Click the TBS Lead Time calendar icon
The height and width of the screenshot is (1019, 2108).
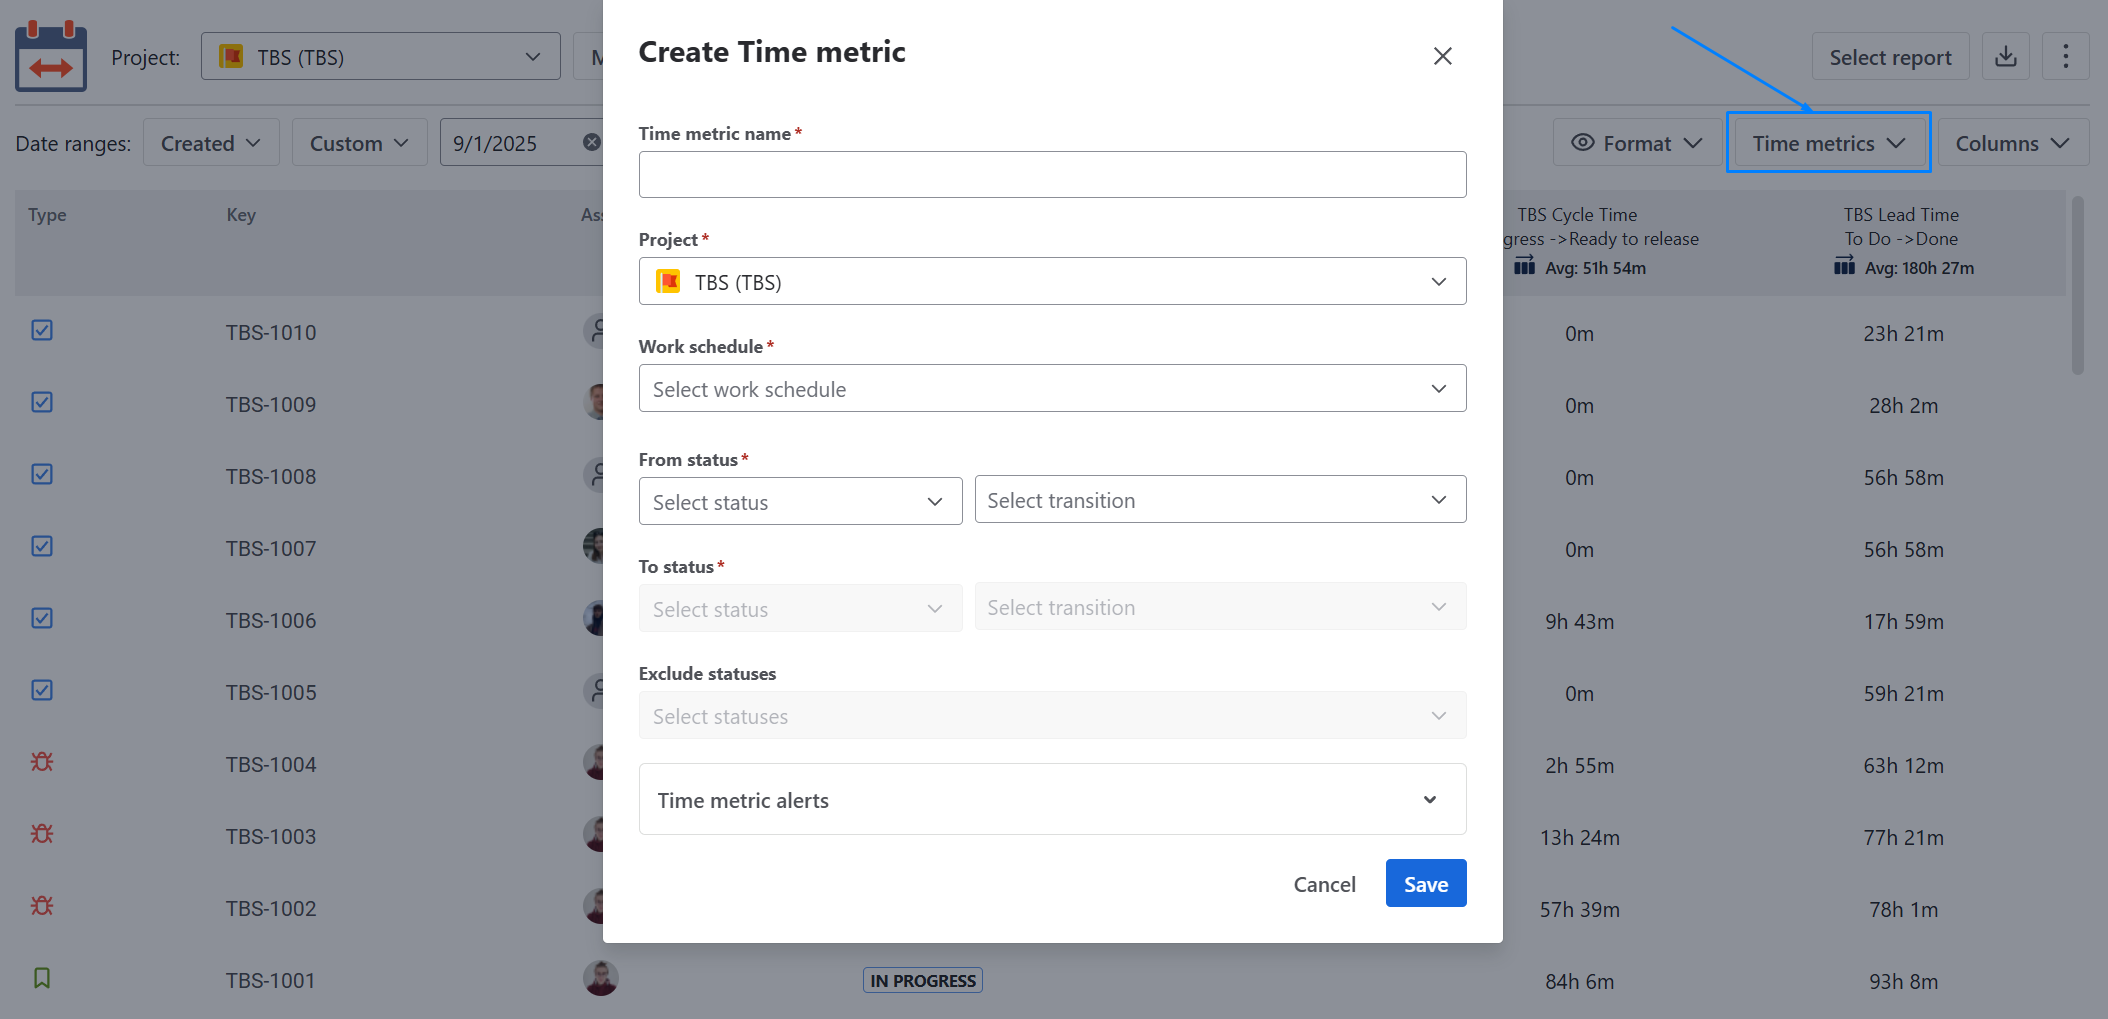(x=1844, y=266)
